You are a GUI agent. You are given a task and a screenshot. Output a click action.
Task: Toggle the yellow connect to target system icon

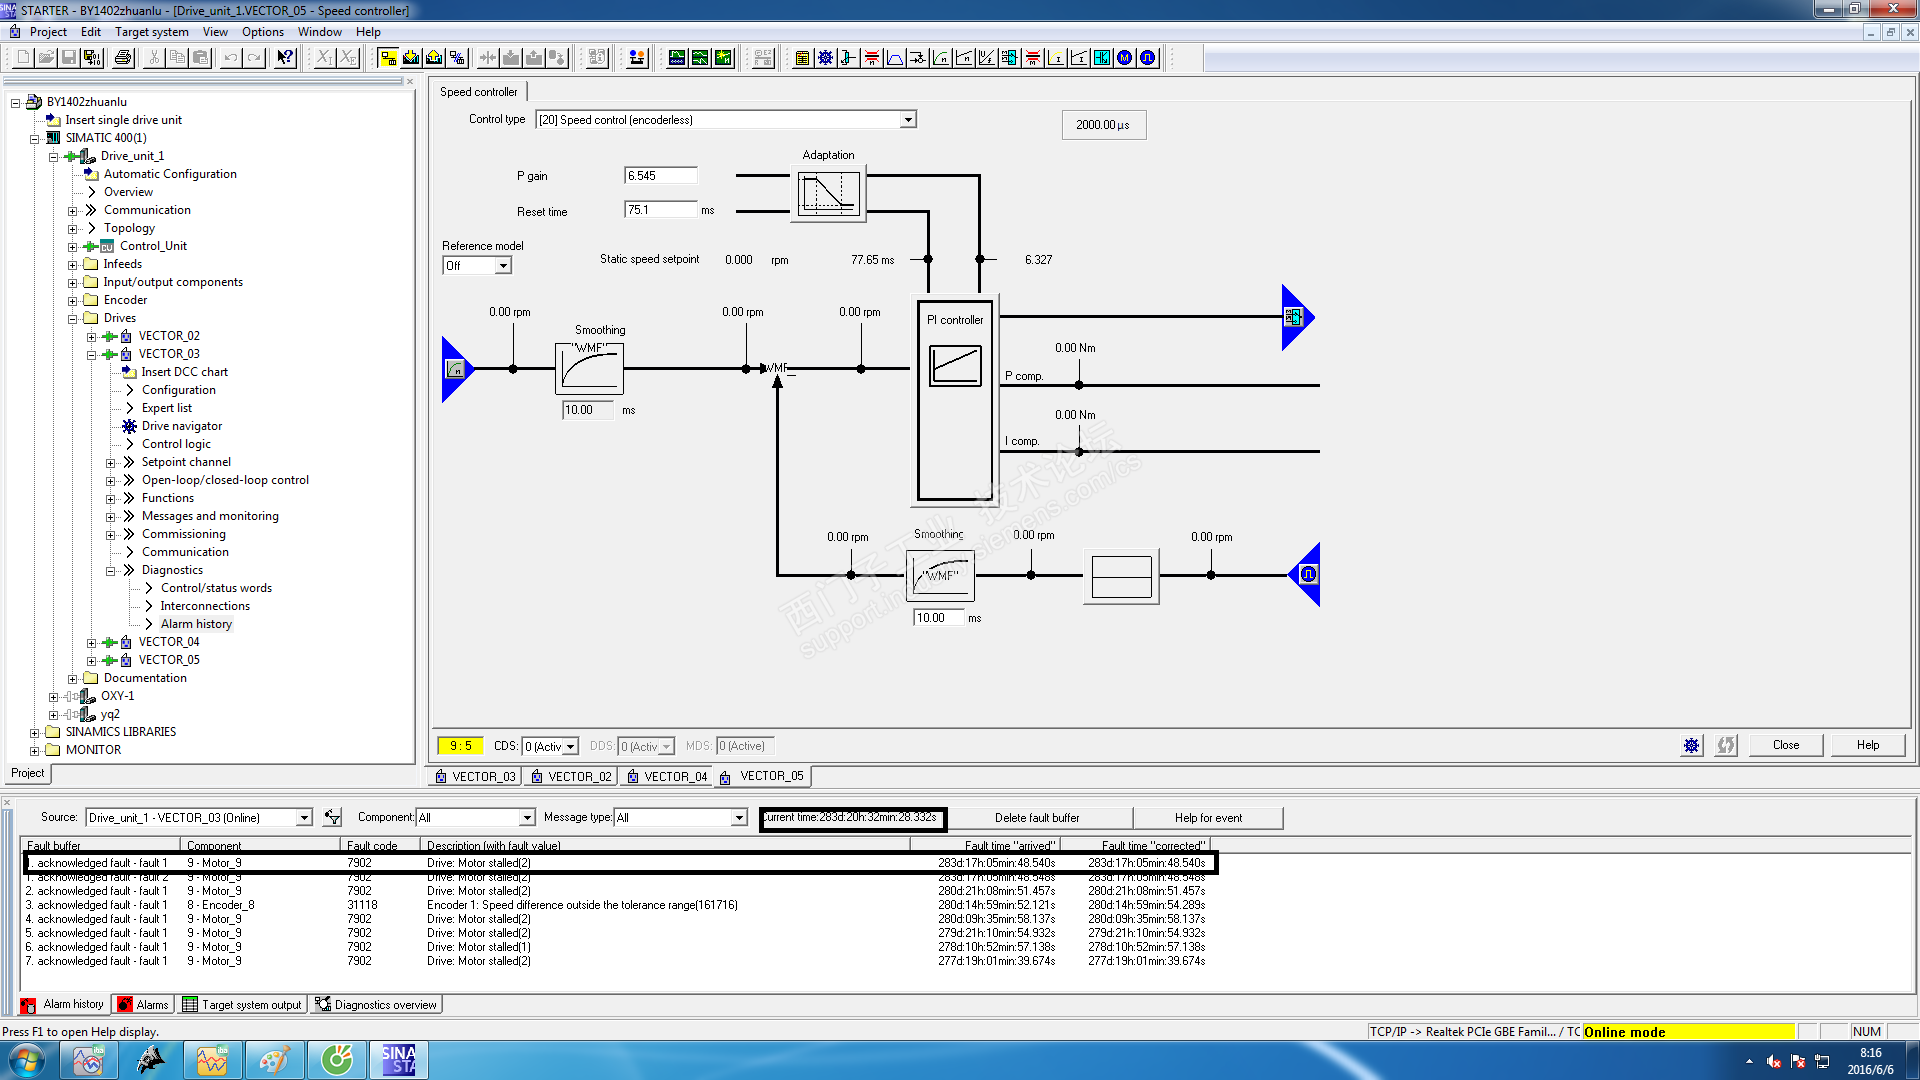point(388,58)
